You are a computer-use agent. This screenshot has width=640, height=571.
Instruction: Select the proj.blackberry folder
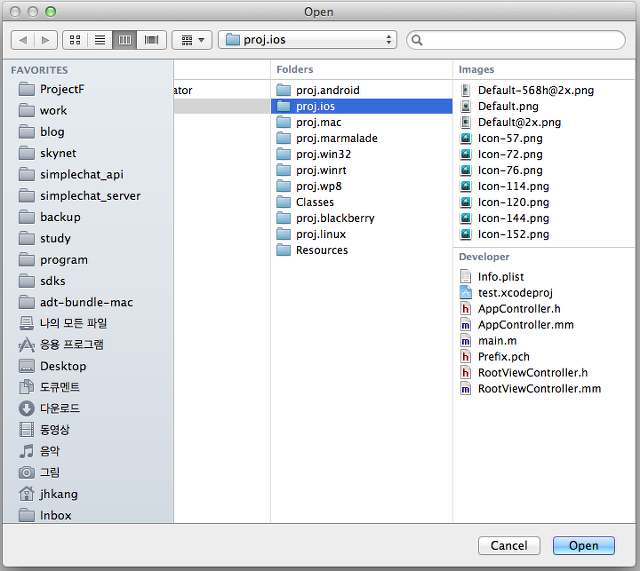(362, 218)
